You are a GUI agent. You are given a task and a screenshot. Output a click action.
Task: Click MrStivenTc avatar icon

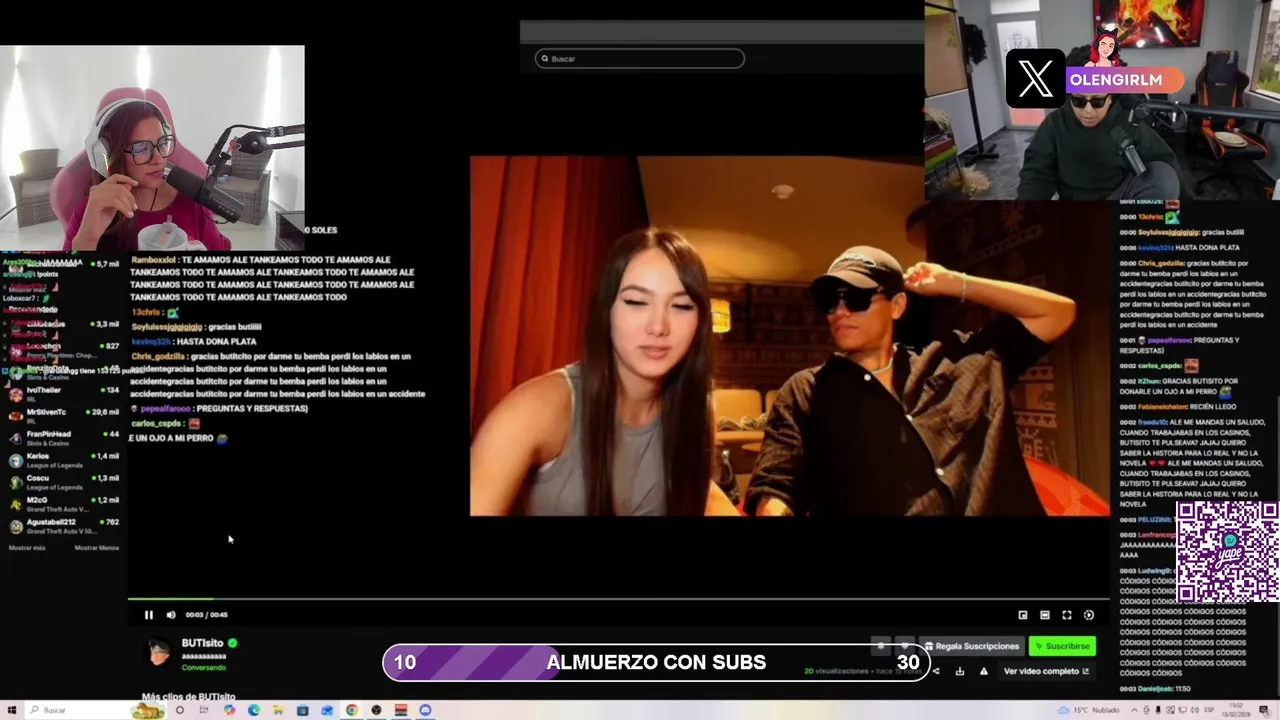point(15,416)
